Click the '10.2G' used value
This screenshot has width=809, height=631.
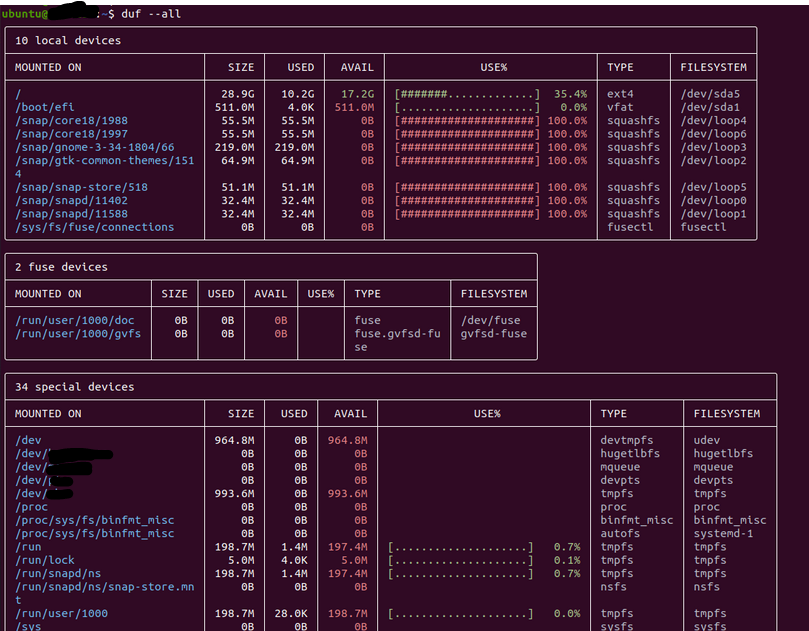pos(297,94)
